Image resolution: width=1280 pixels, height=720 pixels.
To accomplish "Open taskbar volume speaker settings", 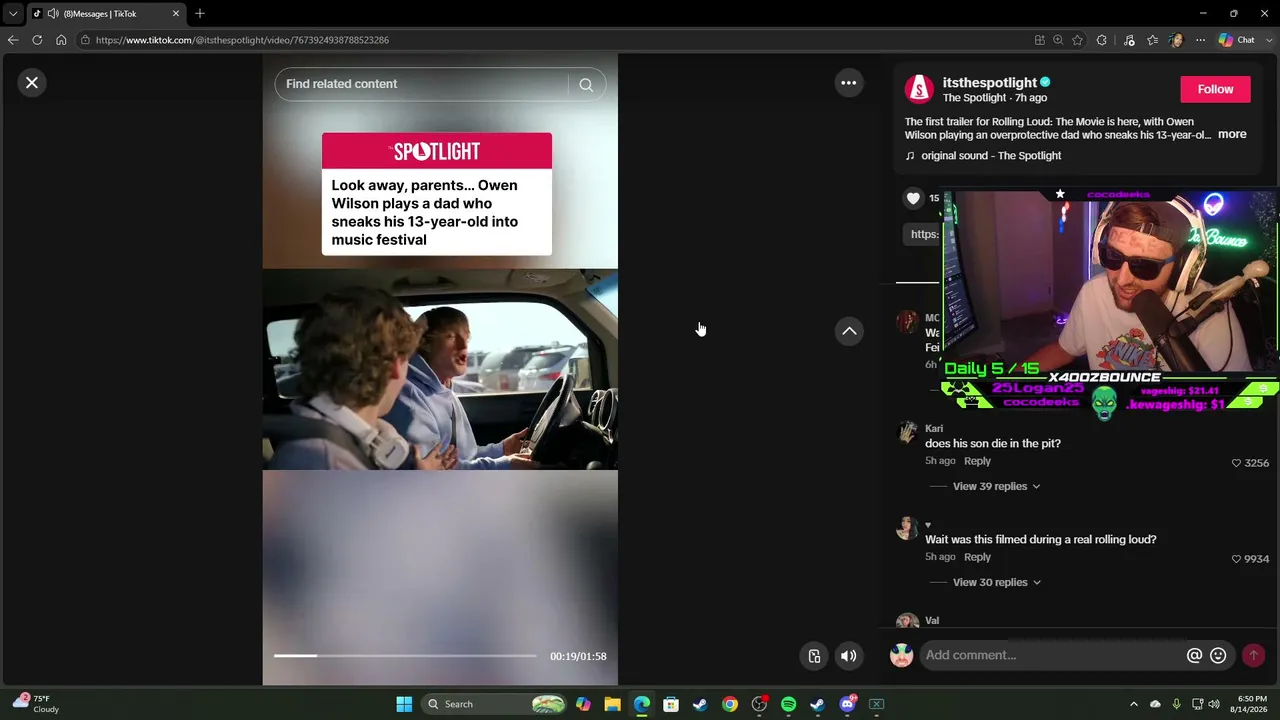I will pos(1214,704).
